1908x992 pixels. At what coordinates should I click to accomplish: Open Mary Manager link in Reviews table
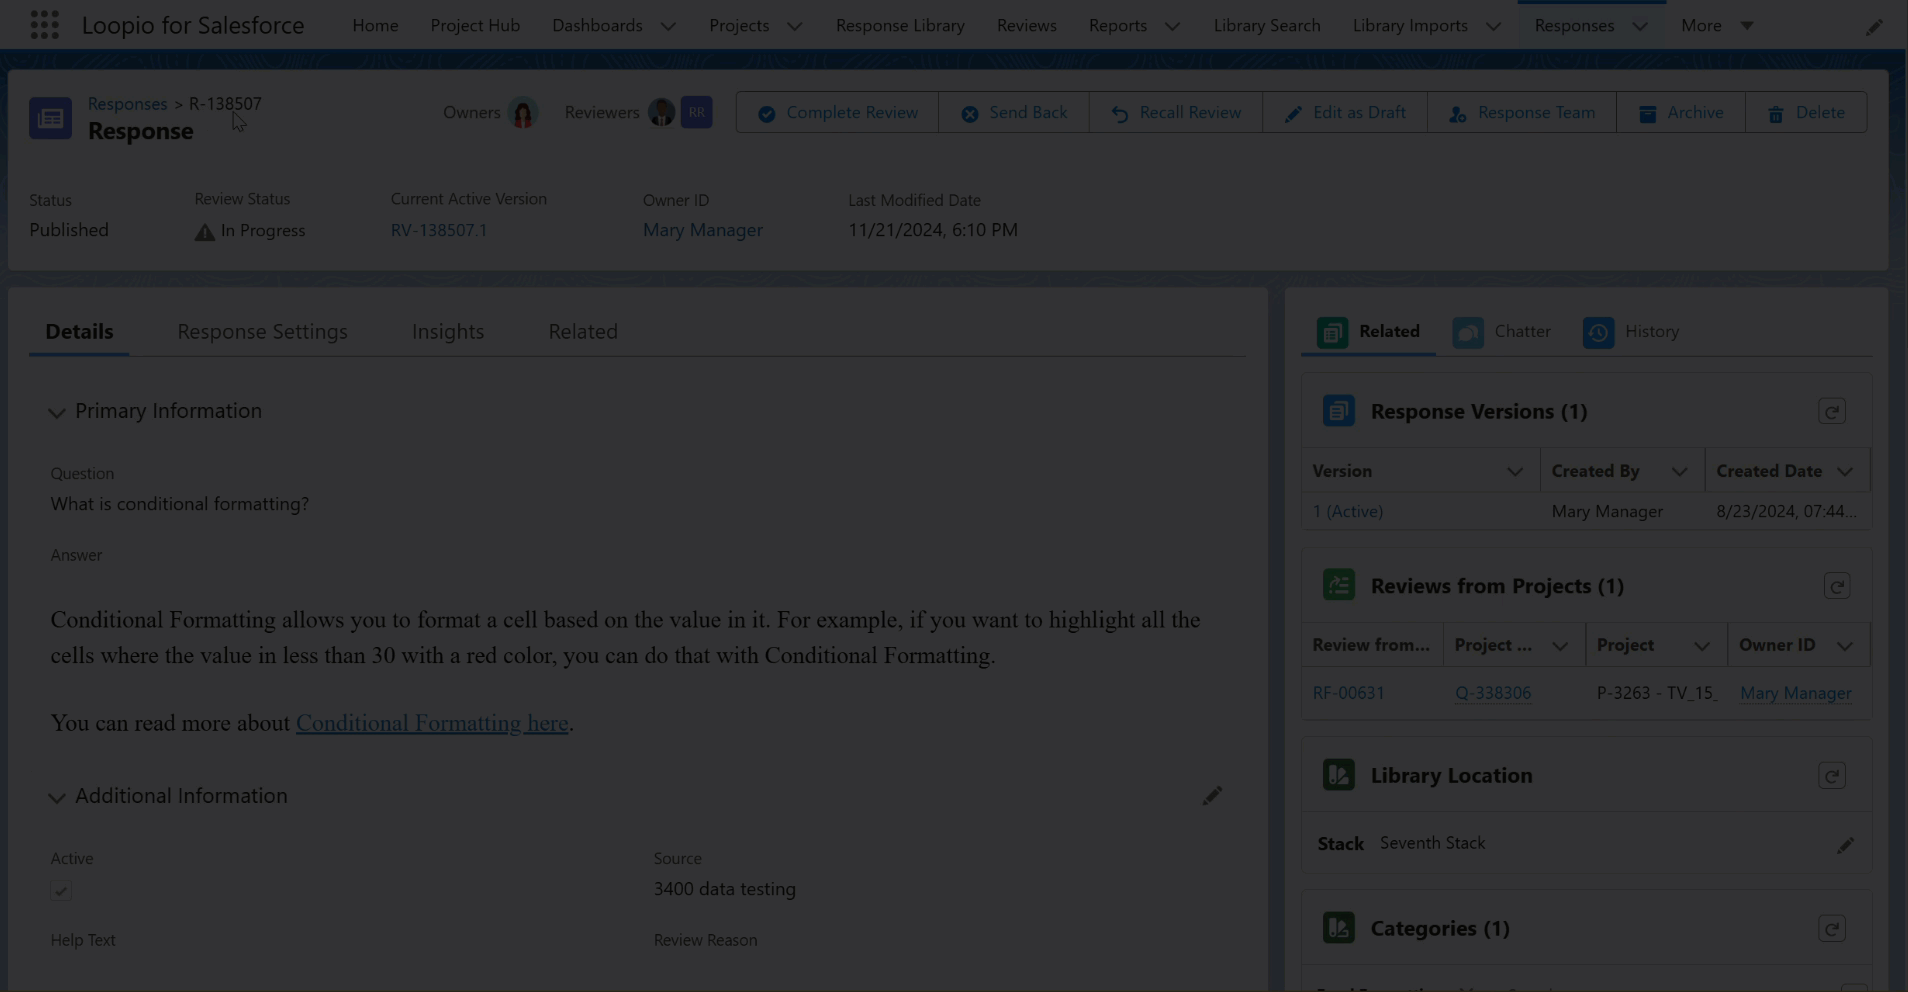point(1796,692)
